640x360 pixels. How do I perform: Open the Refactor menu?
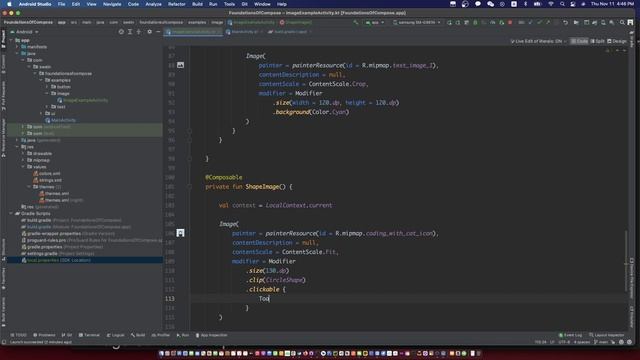click(x=177, y=4)
